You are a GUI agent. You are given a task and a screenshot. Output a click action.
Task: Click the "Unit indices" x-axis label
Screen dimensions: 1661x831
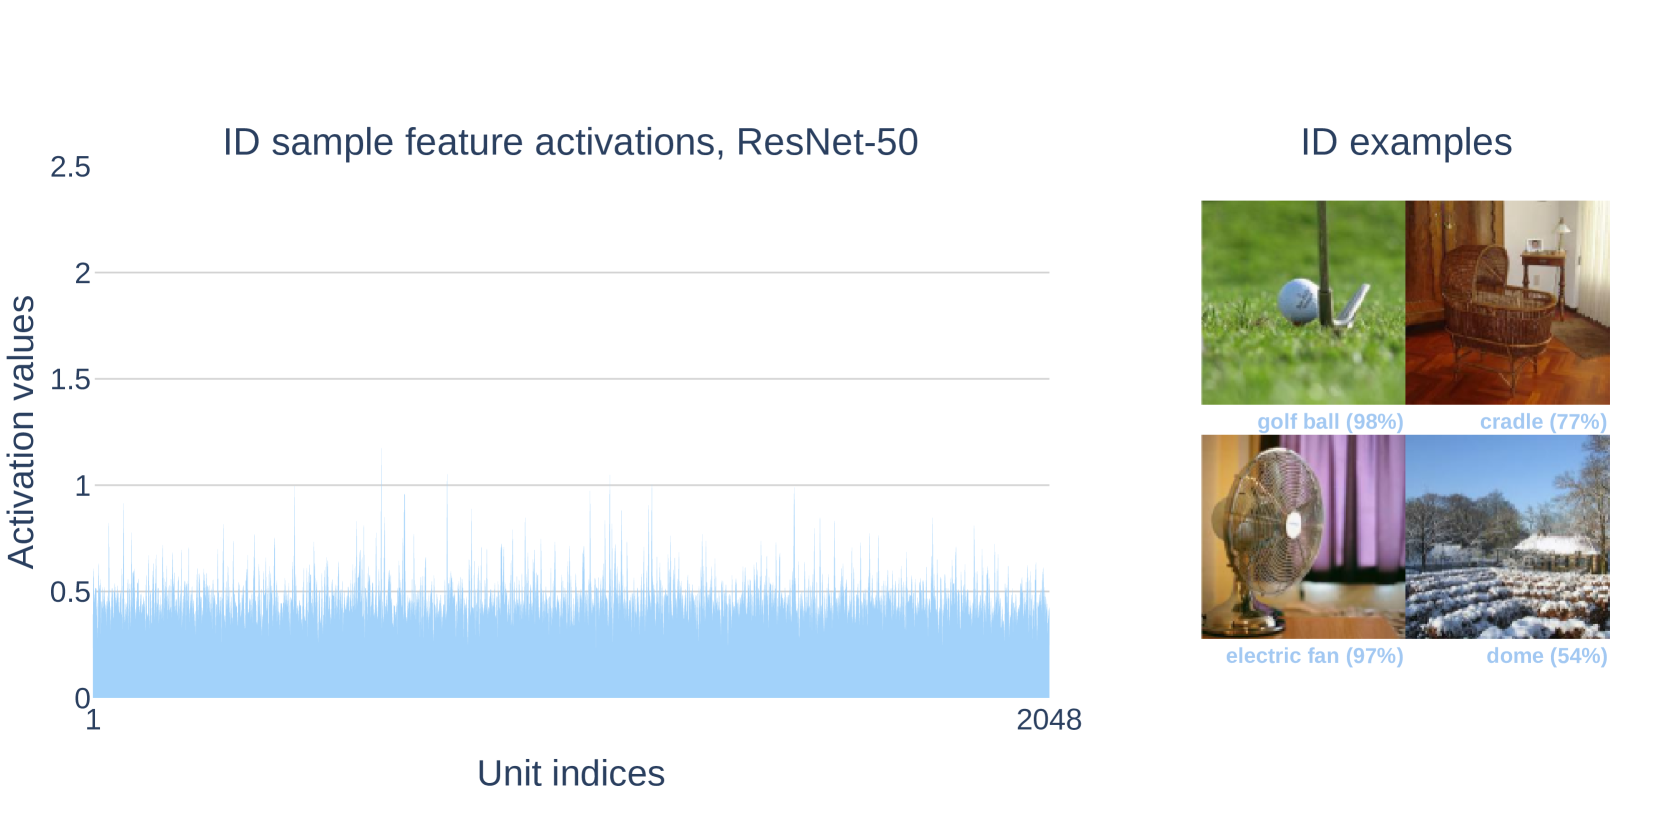[571, 773]
